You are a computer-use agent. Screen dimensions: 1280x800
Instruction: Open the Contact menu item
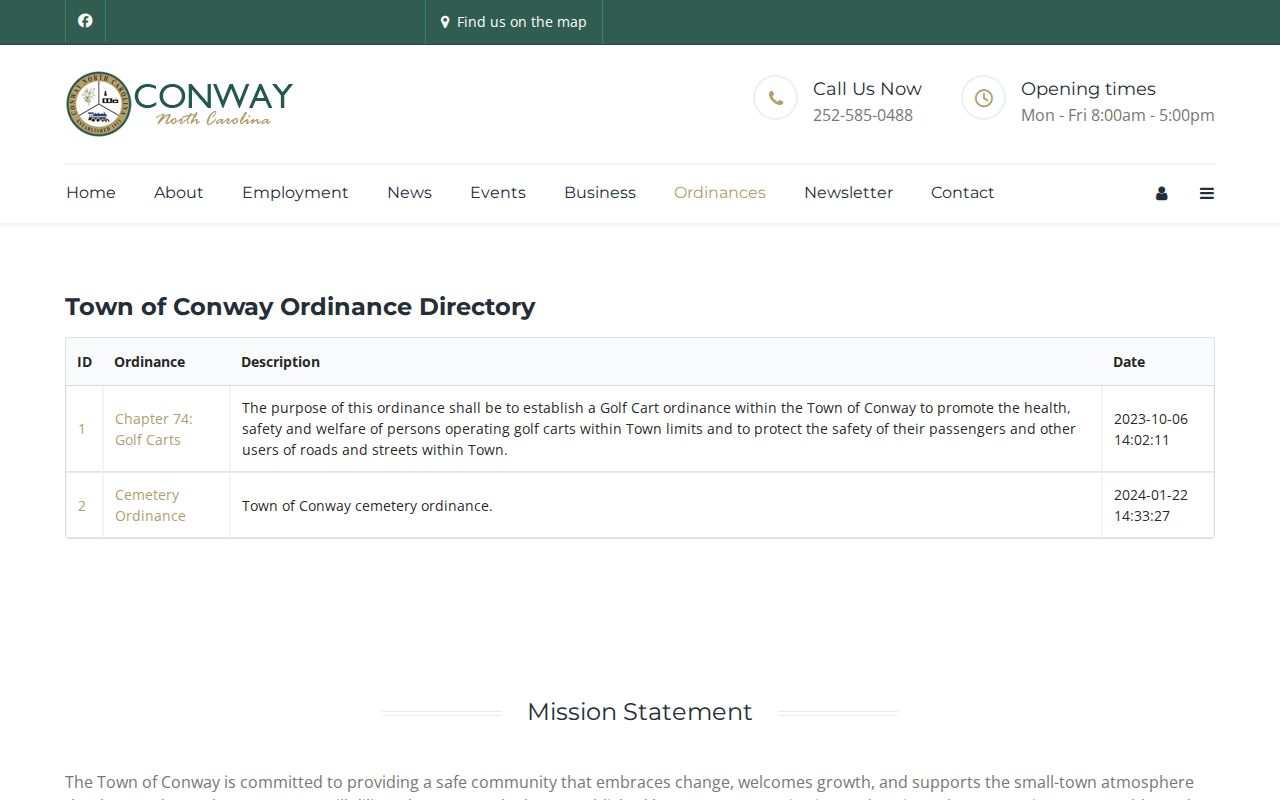pos(962,193)
